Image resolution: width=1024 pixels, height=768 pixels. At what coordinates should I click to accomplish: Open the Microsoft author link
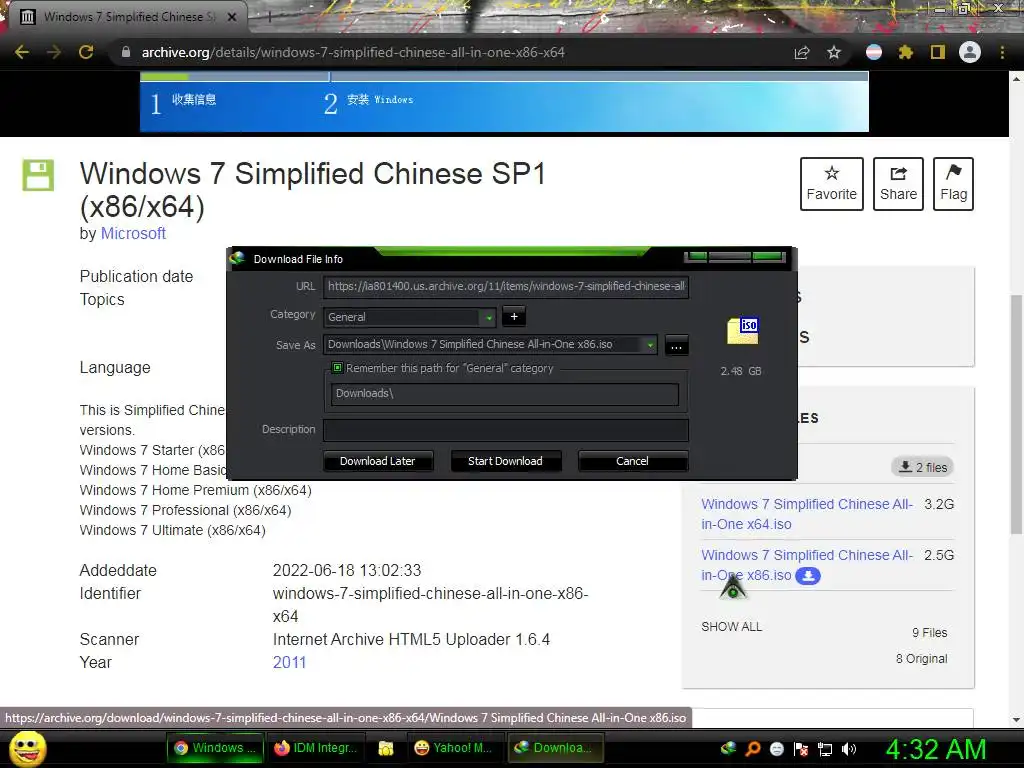133,234
